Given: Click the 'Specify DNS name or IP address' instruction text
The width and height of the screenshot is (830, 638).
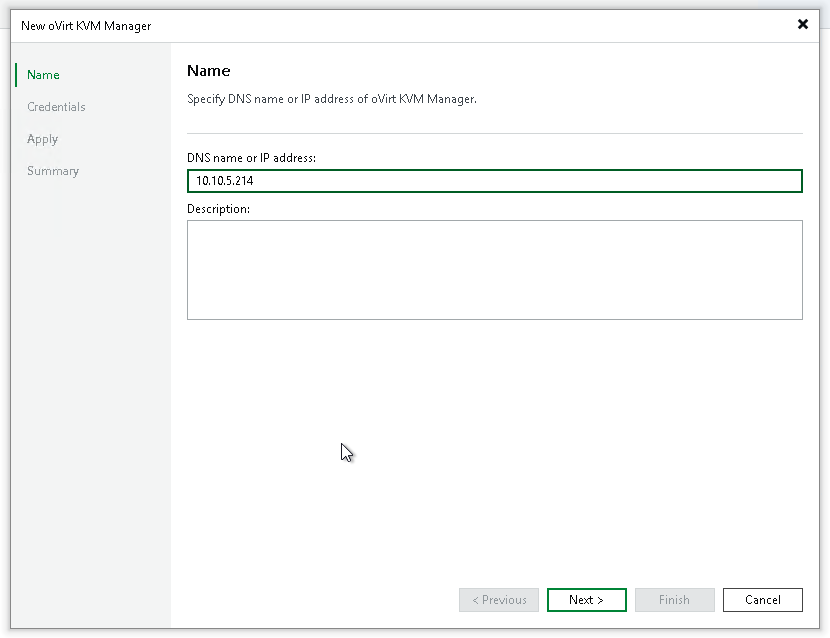Looking at the screenshot, I should pyautogui.click(x=332, y=100).
